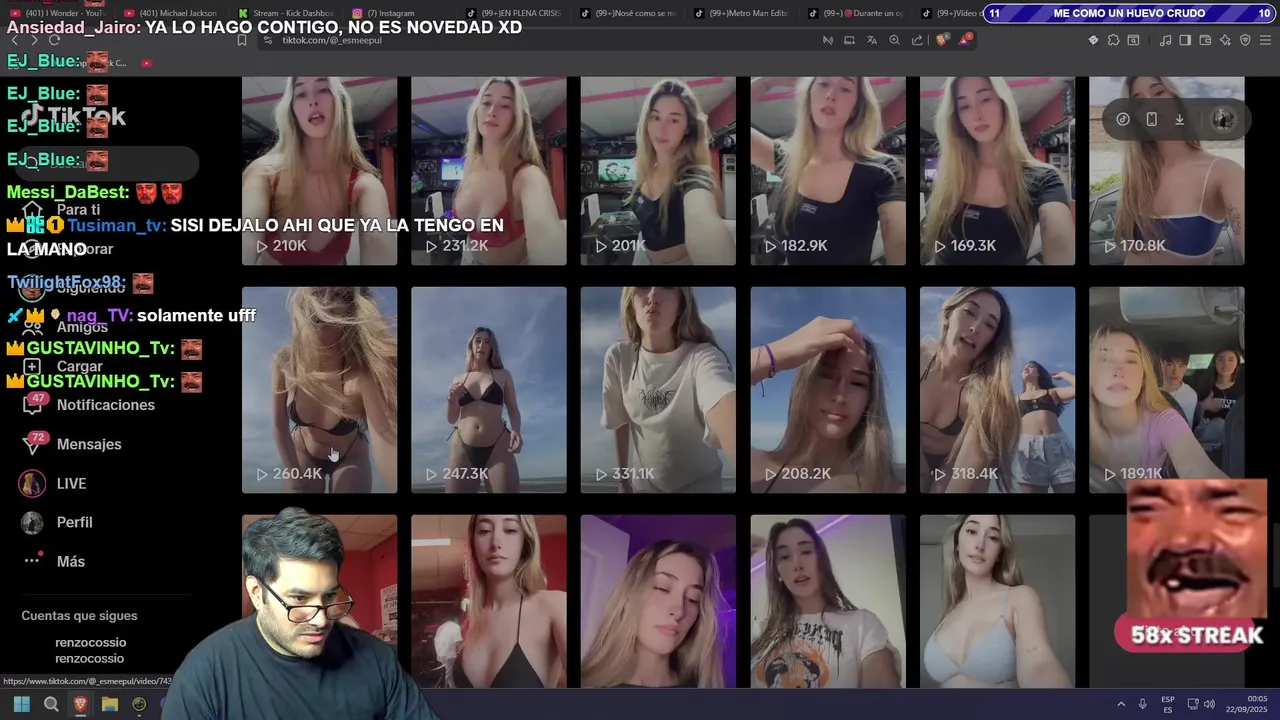Open video thumbnail with 170.8K views
Viewport: 1280px width, 720px height.
1167,171
